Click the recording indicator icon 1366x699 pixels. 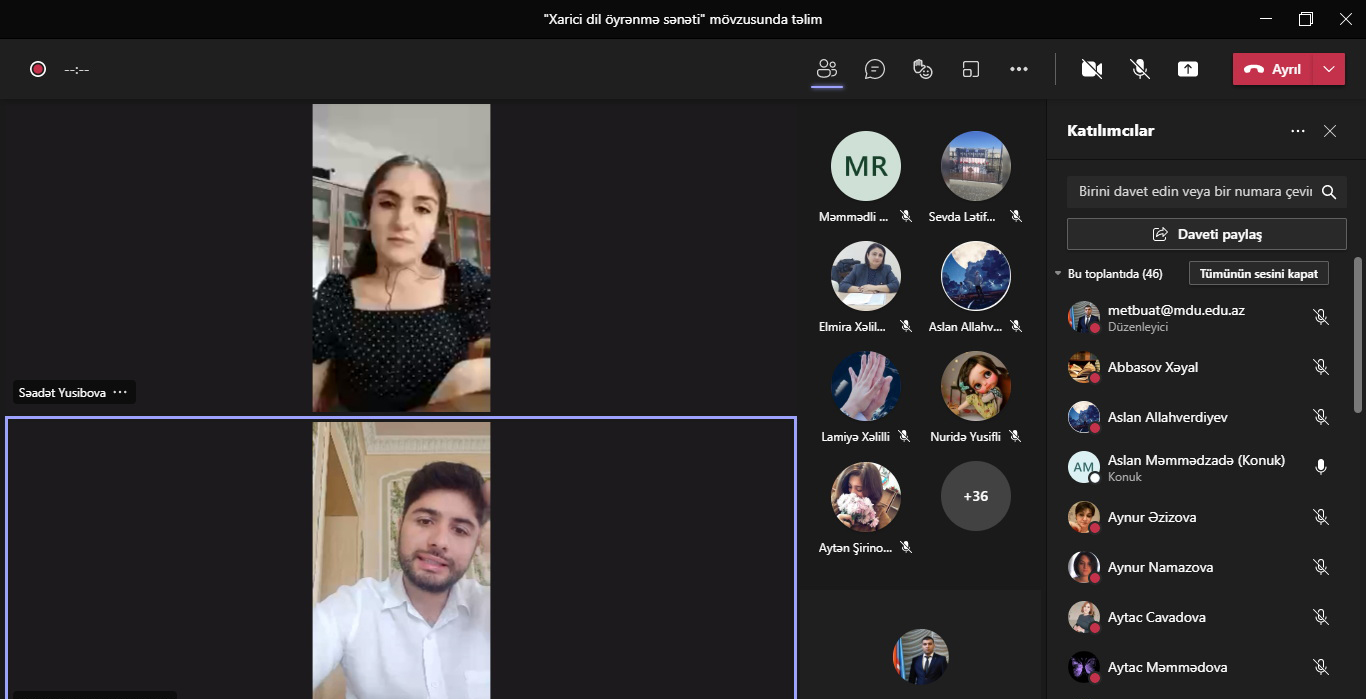click(38, 69)
